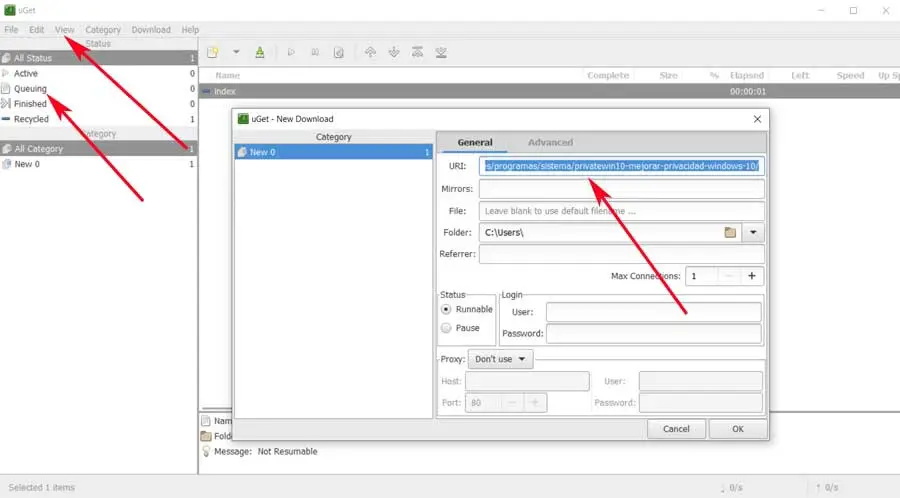Click the uGet dialog title icon
The height and width of the screenshot is (498, 900).
[243, 119]
